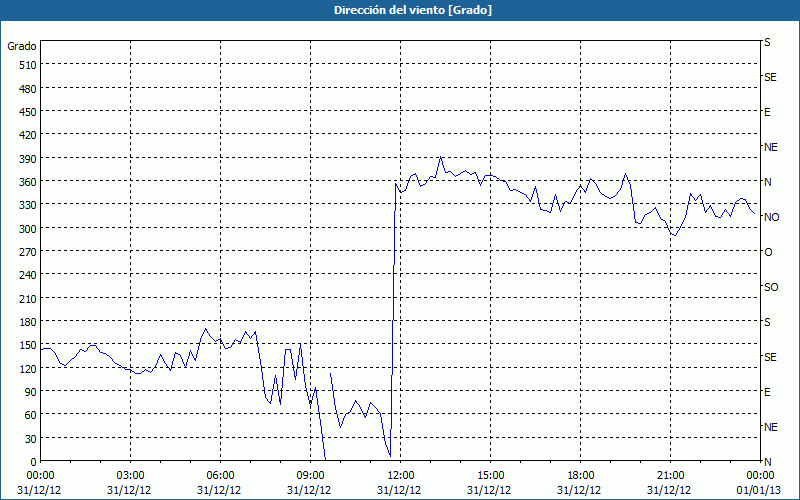Click the 'SO' compass direction label
Screen dimensions: 800x500
(771, 287)
